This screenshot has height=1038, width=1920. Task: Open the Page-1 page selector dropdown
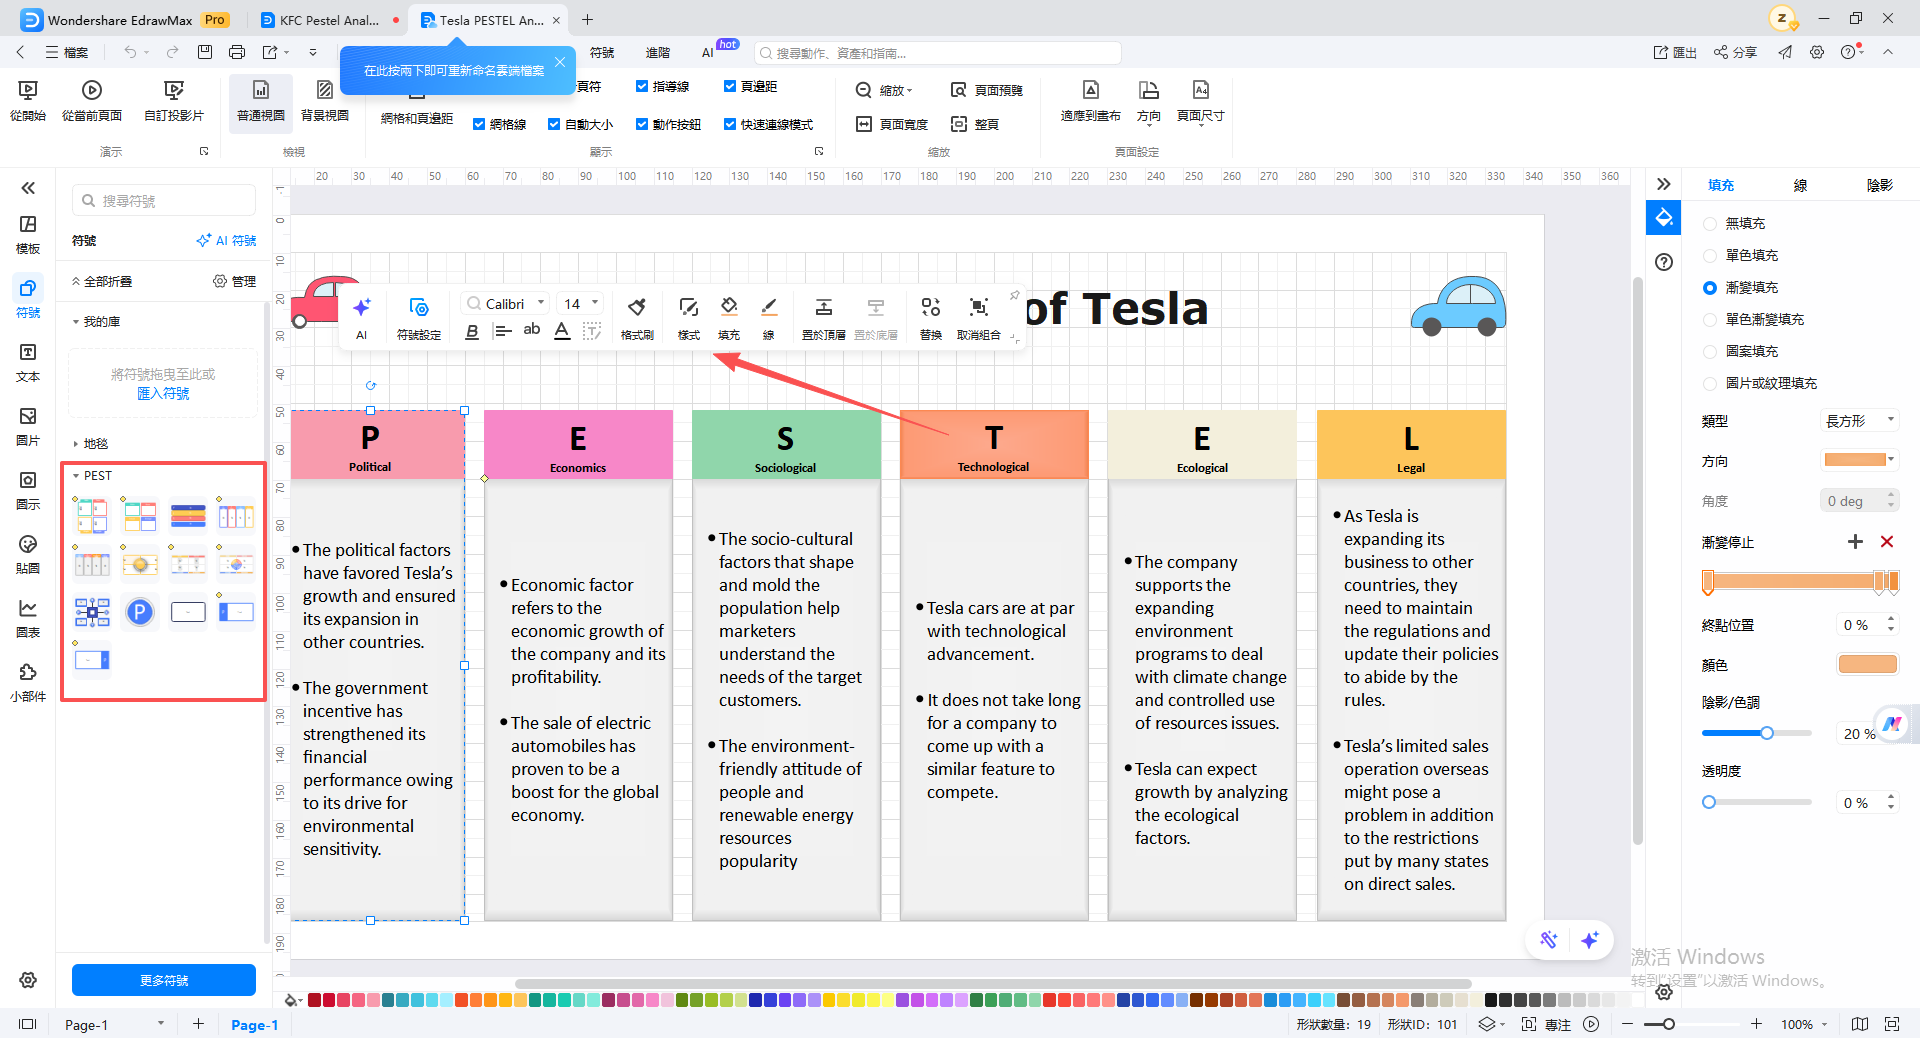tap(114, 1024)
